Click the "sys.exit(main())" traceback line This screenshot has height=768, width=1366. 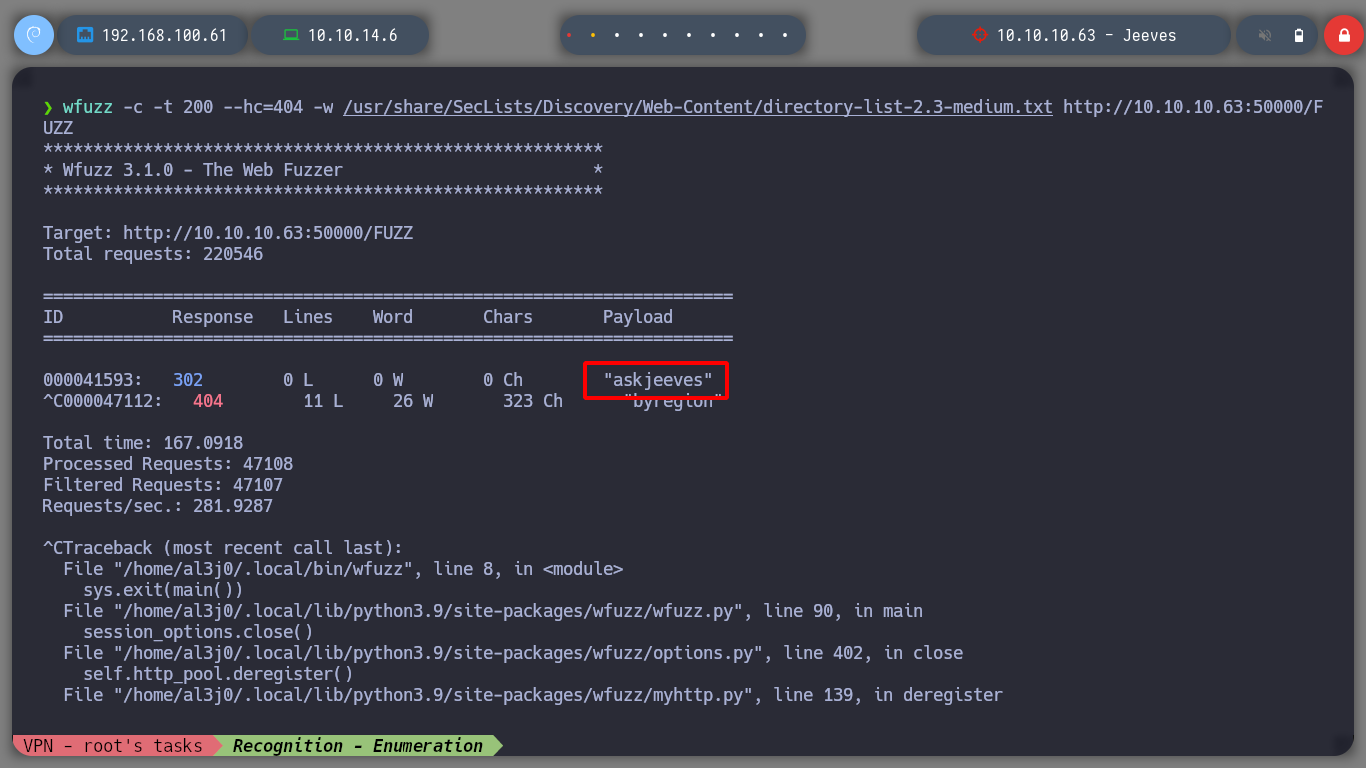(x=163, y=590)
